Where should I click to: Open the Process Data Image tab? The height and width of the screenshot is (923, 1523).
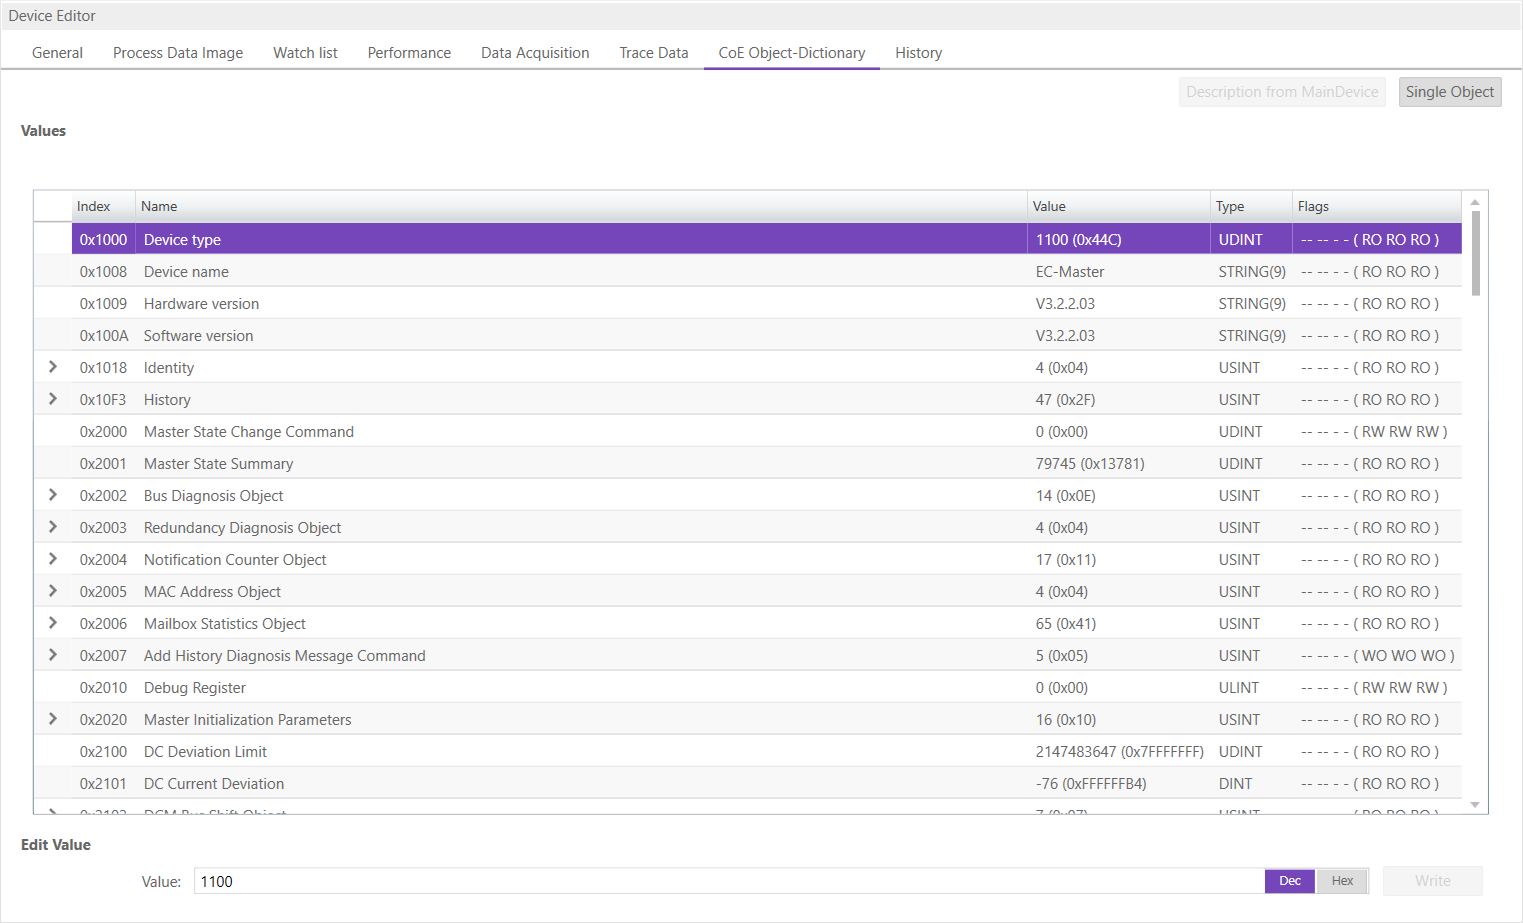[x=178, y=53]
